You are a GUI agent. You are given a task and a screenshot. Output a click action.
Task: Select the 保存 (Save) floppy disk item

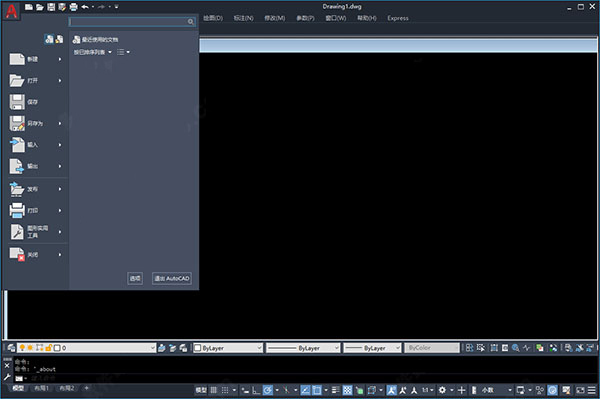coord(35,102)
